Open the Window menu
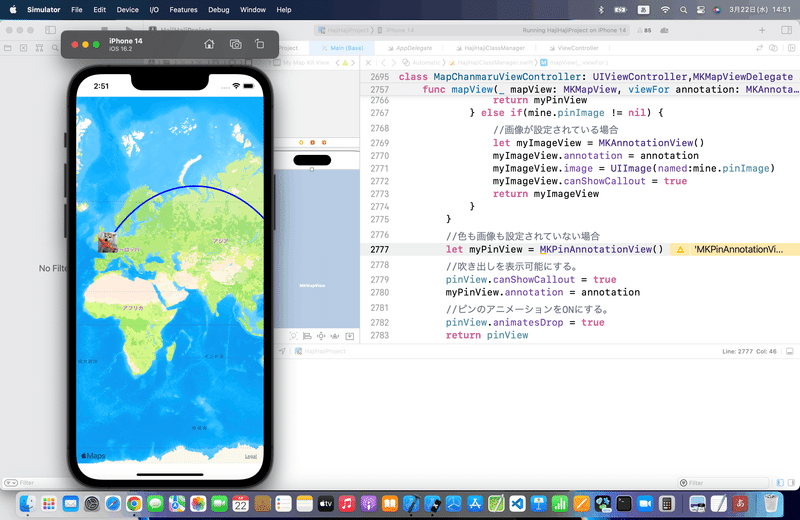Image resolution: width=800 pixels, height=520 pixels. point(253,10)
